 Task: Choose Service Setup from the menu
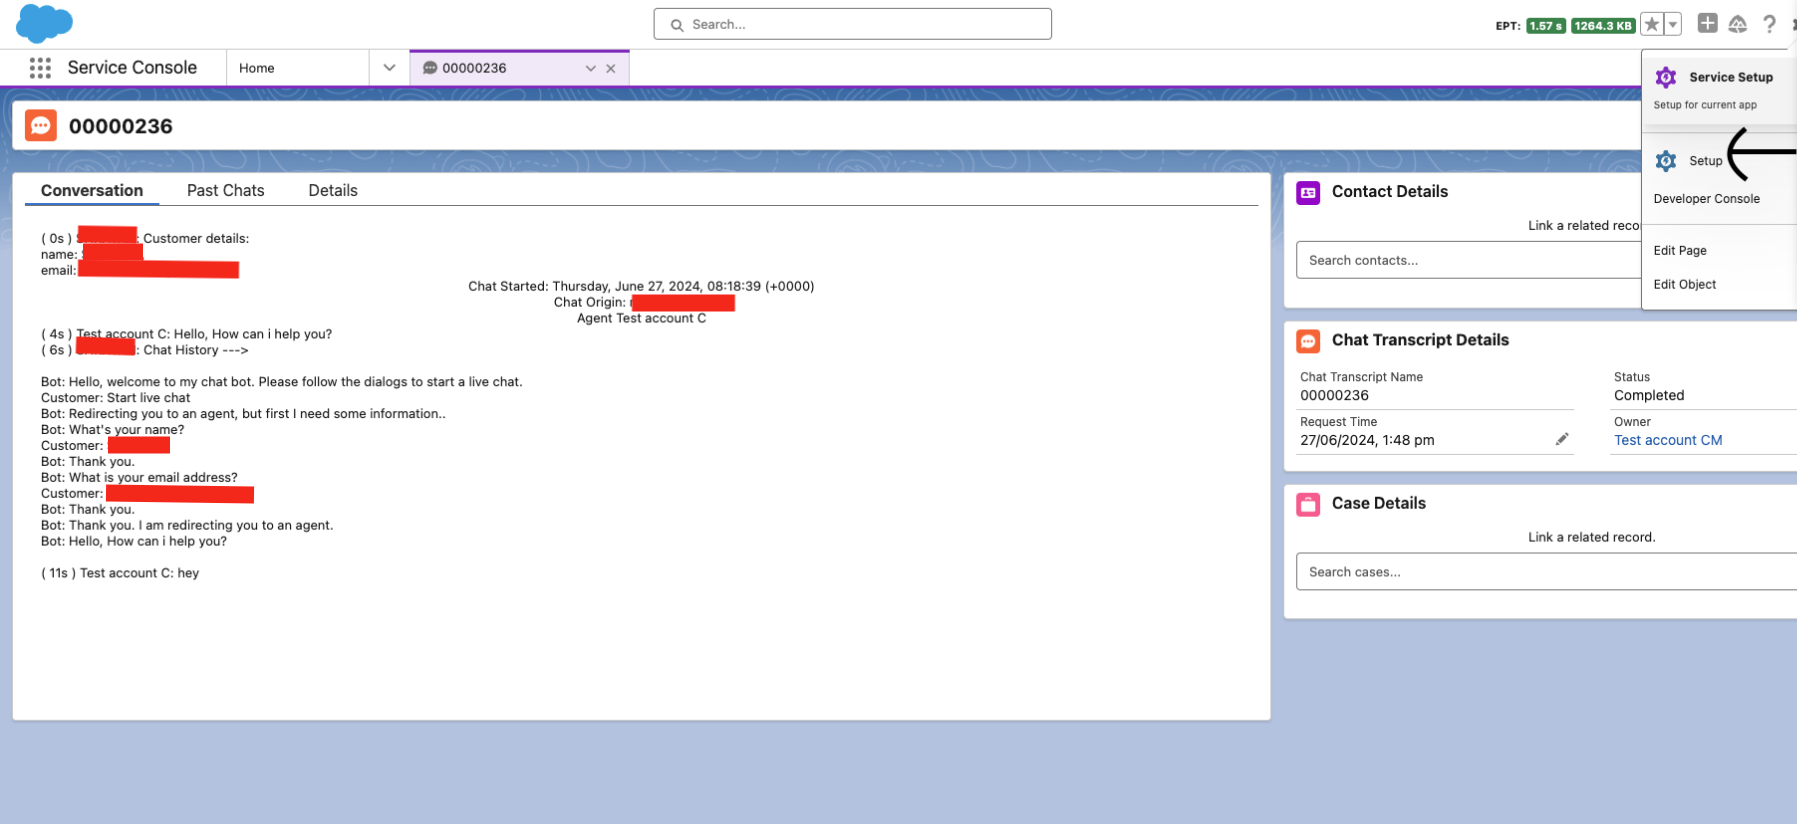pyautogui.click(x=1719, y=89)
